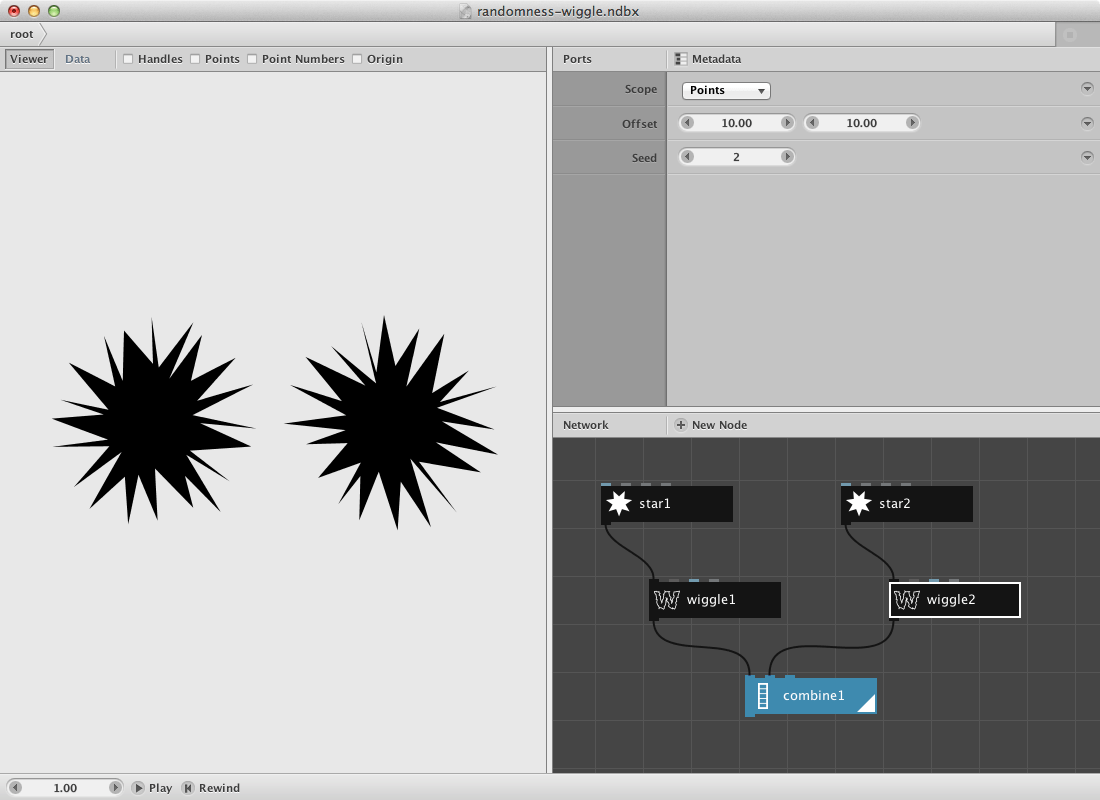Click the rendered corner flag on combine1
1100x800 pixels.
click(x=866, y=703)
